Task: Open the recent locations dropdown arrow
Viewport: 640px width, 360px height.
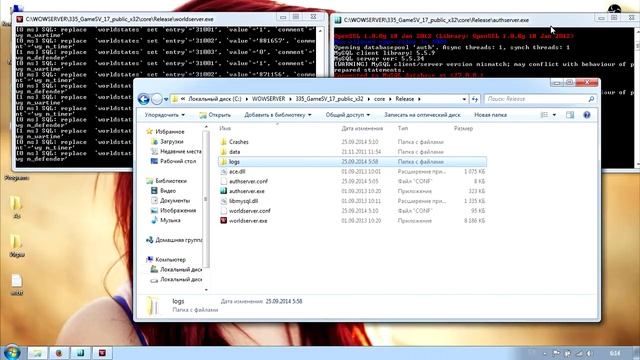Action: tap(166, 99)
